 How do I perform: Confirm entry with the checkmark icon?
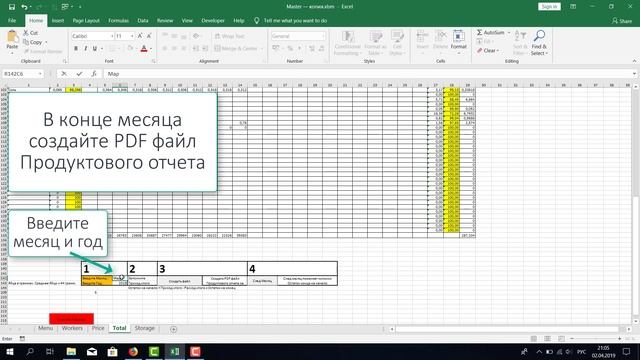[x=79, y=74]
